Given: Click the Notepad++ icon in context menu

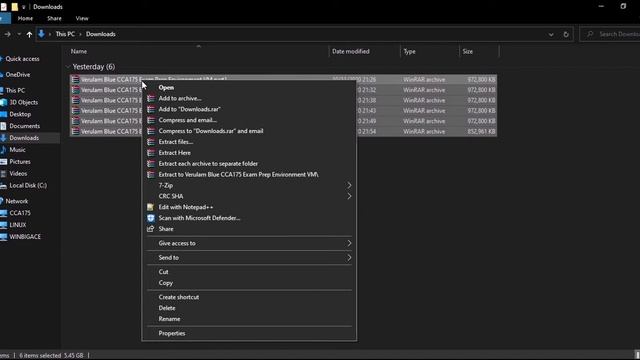Looking at the screenshot, I should pos(151,207).
